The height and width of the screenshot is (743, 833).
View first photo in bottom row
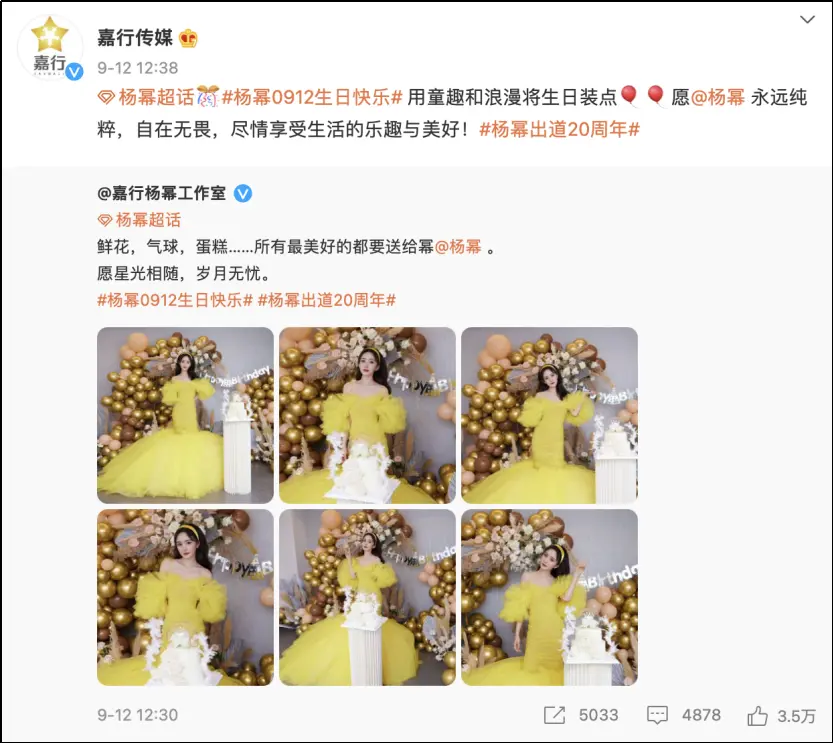[x=185, y=597]
